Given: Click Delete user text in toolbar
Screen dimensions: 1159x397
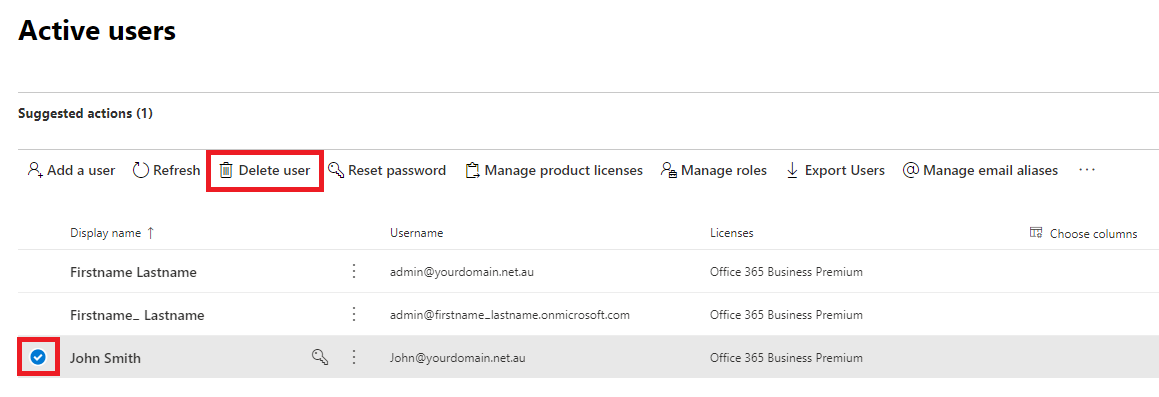Looking at the screenshot, I should click(274, 170).
